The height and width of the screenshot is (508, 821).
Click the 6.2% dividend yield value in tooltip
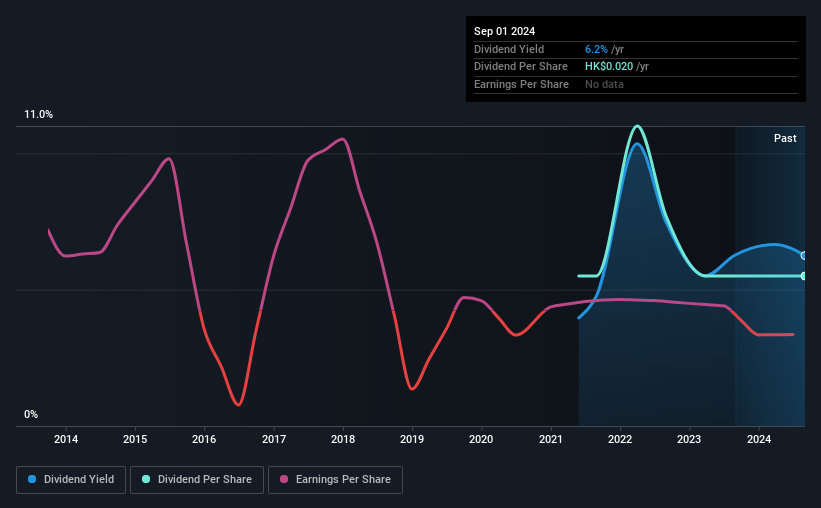[x=596, y=49]
